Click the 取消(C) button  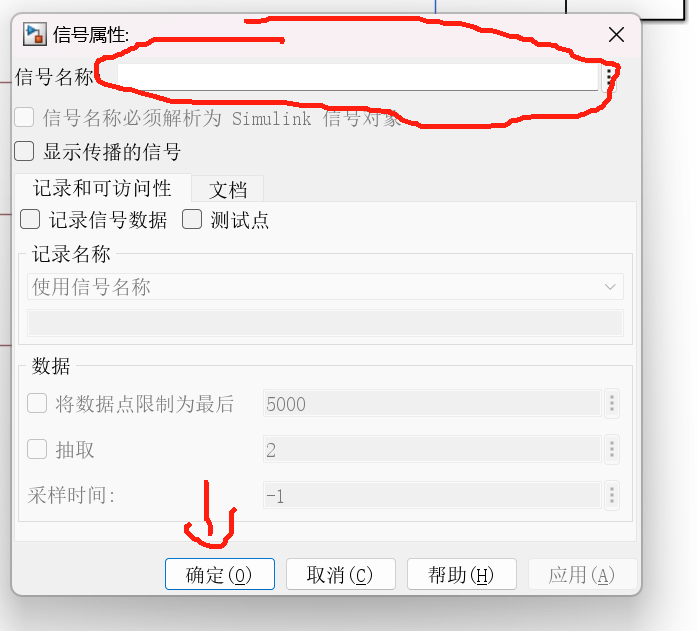(340, 575)
